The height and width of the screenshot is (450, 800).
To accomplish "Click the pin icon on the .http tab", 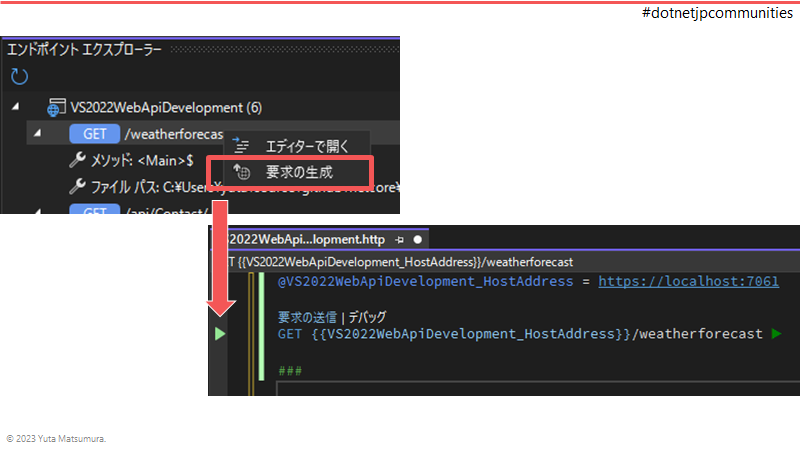I will [399, 240].
